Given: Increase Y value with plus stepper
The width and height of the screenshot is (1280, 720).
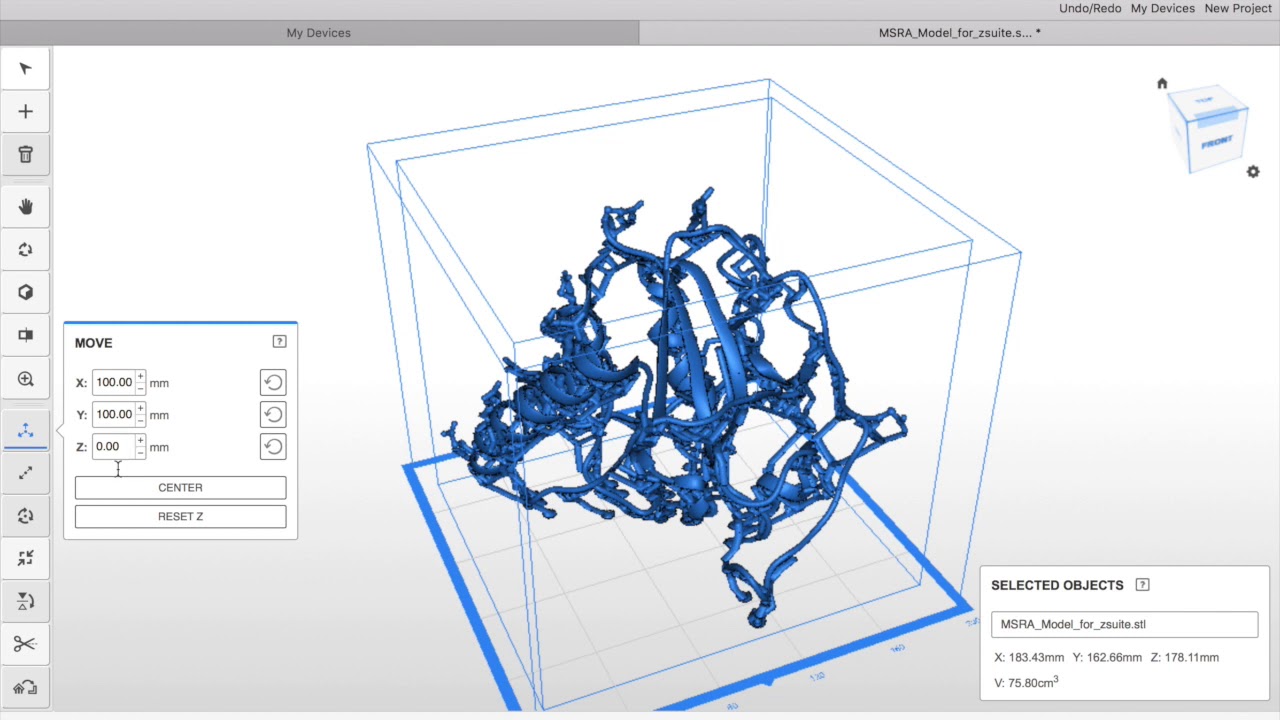Looking at the screenshot, I should [x=141, y=409].
